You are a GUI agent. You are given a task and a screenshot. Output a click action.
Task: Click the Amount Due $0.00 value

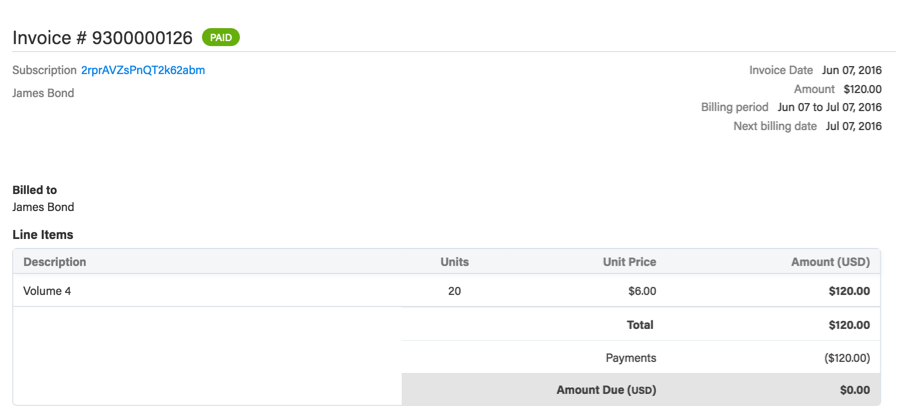coord(853,390)
